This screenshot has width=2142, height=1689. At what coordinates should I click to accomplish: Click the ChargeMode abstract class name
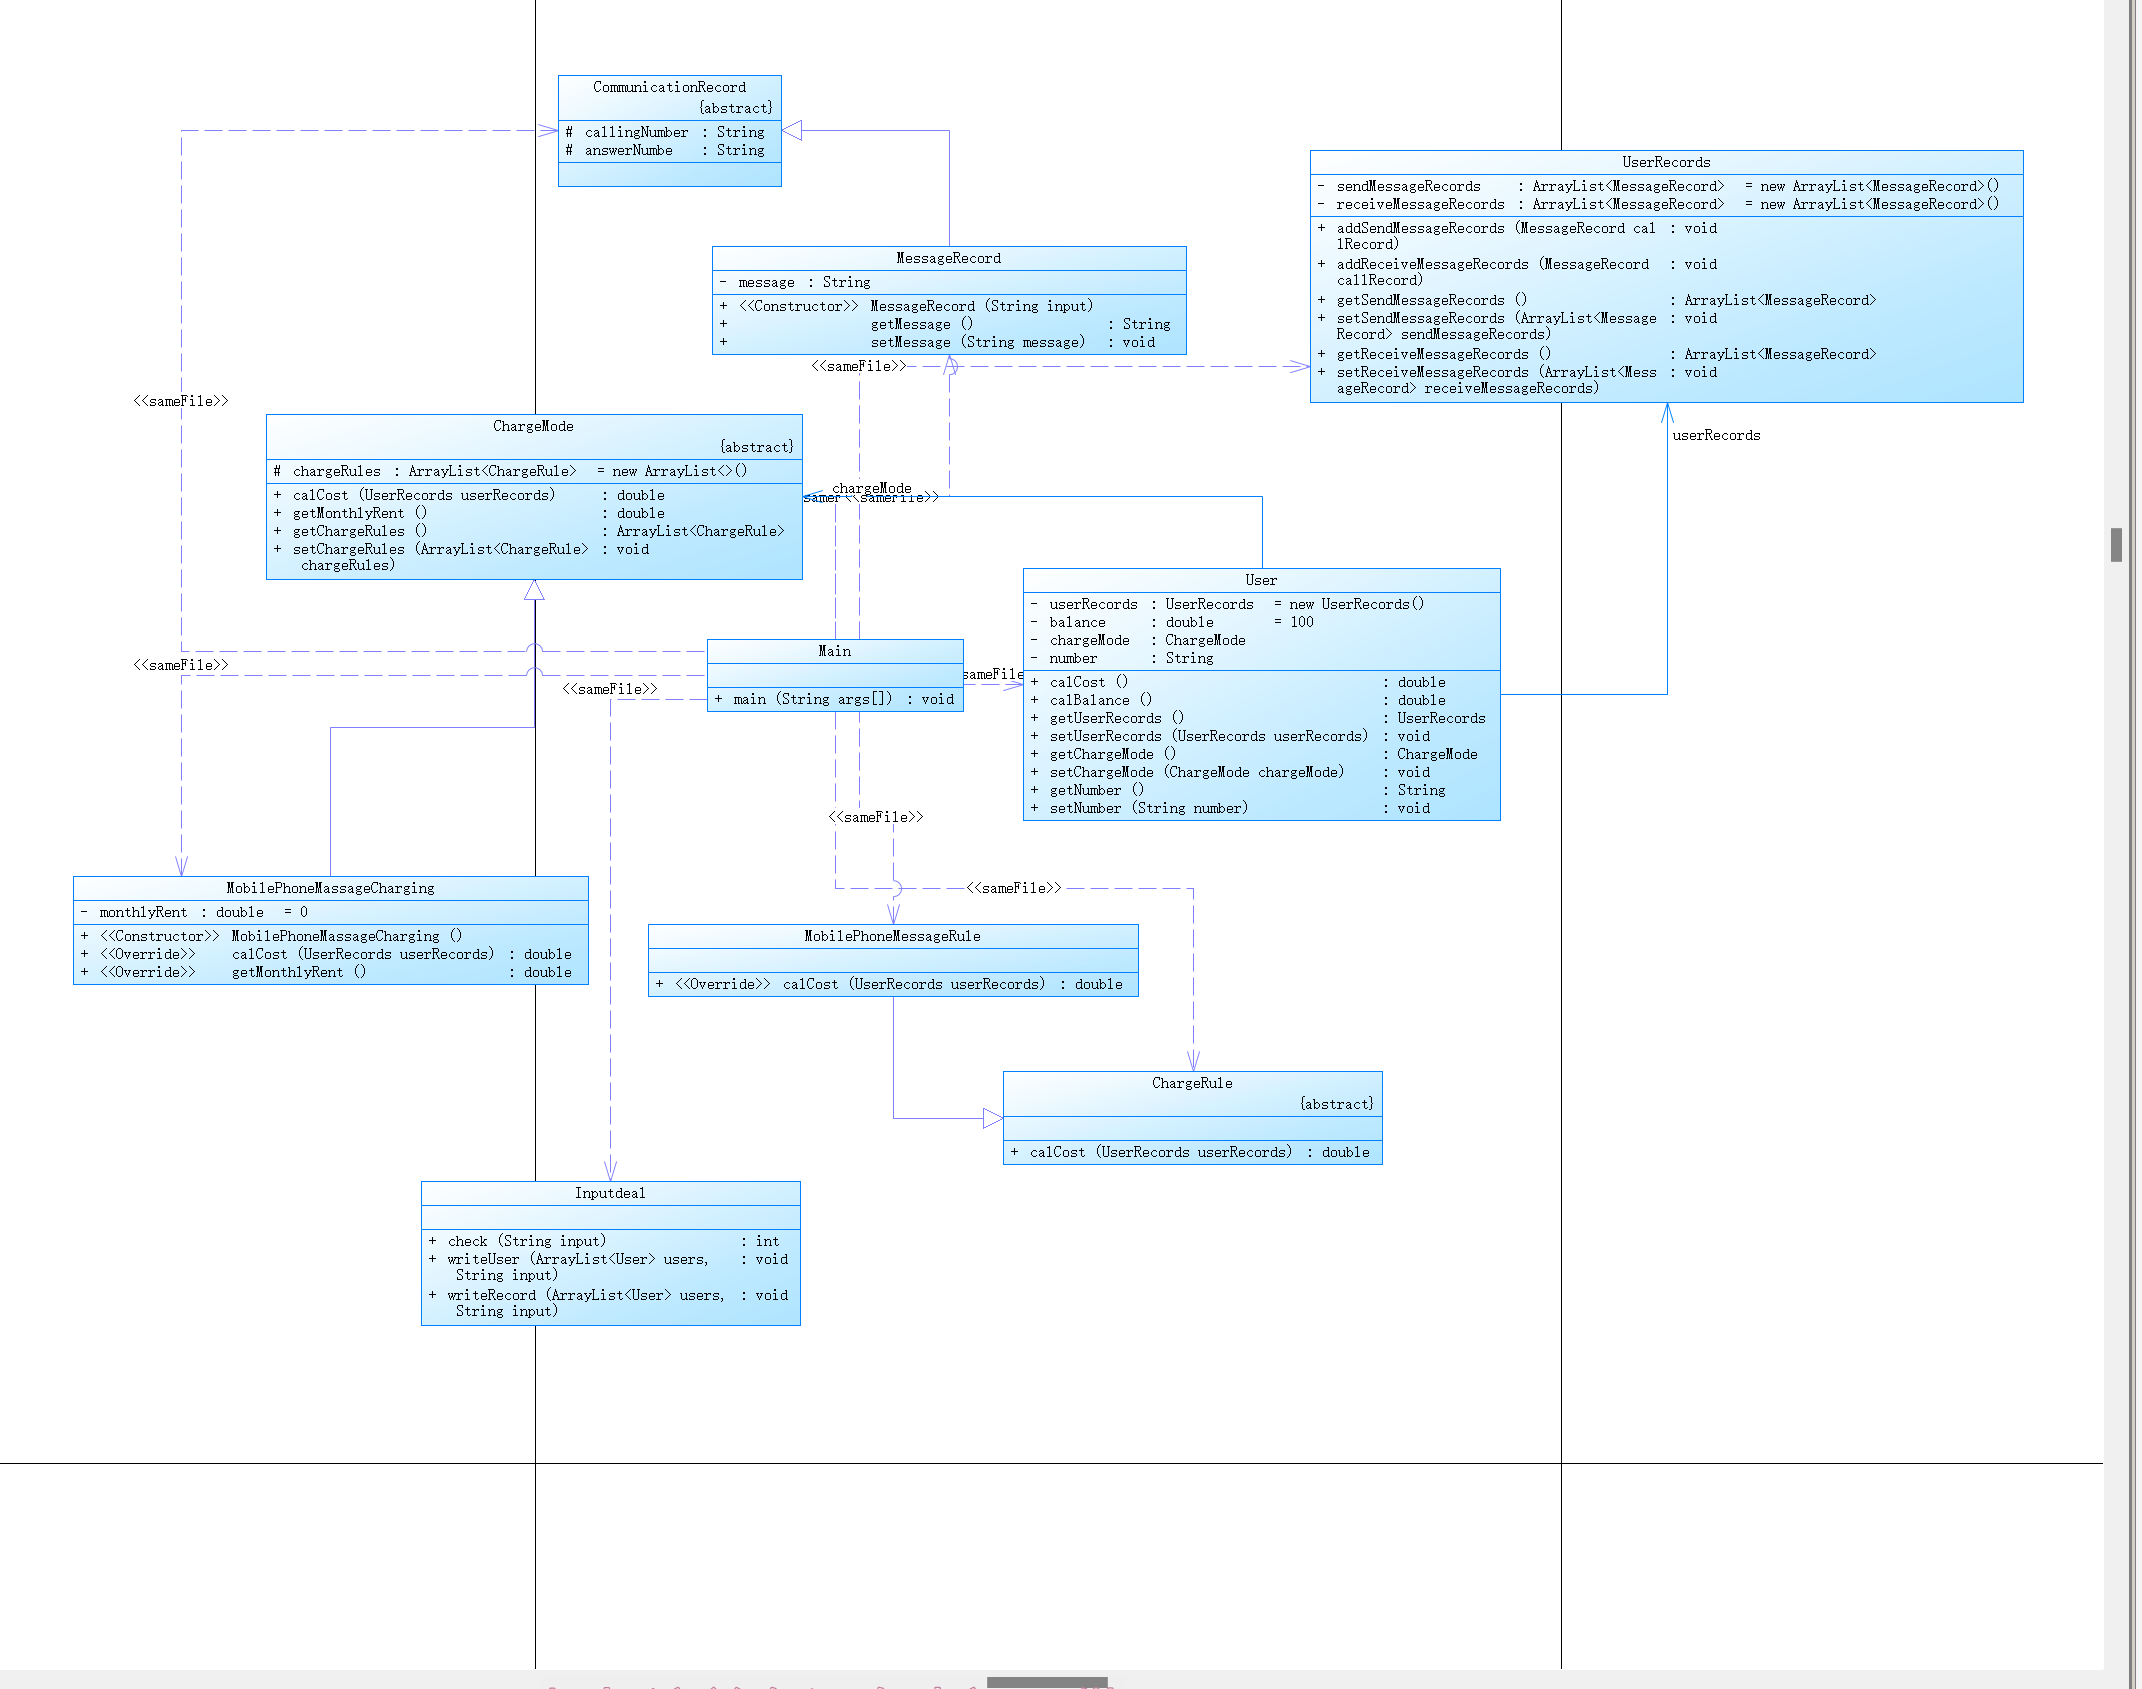tap(533, 426)
